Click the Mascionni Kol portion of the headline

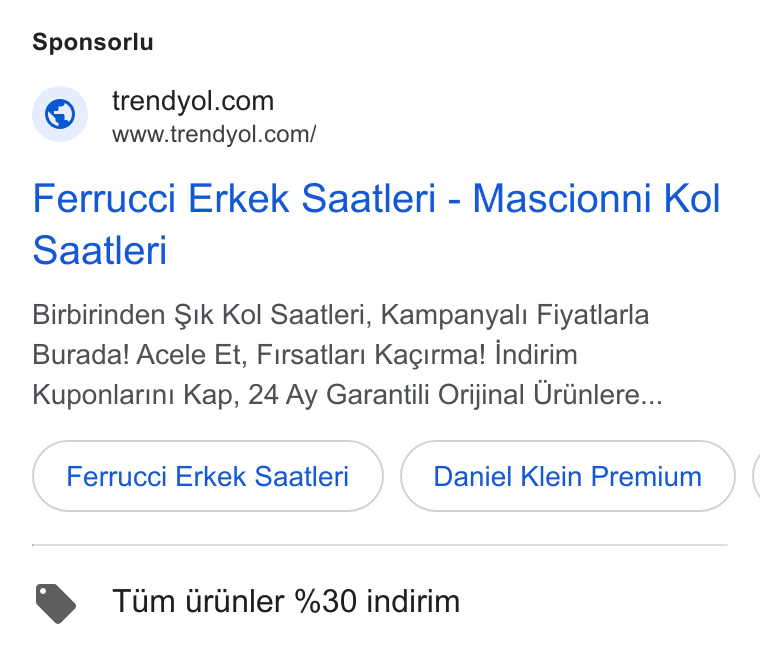596,199
